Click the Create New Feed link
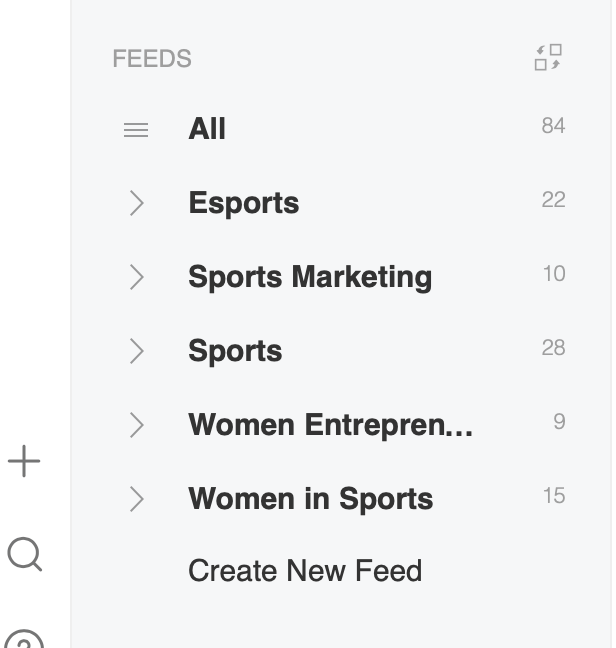The height and width of the screenshot is (648, 616). 305,571
